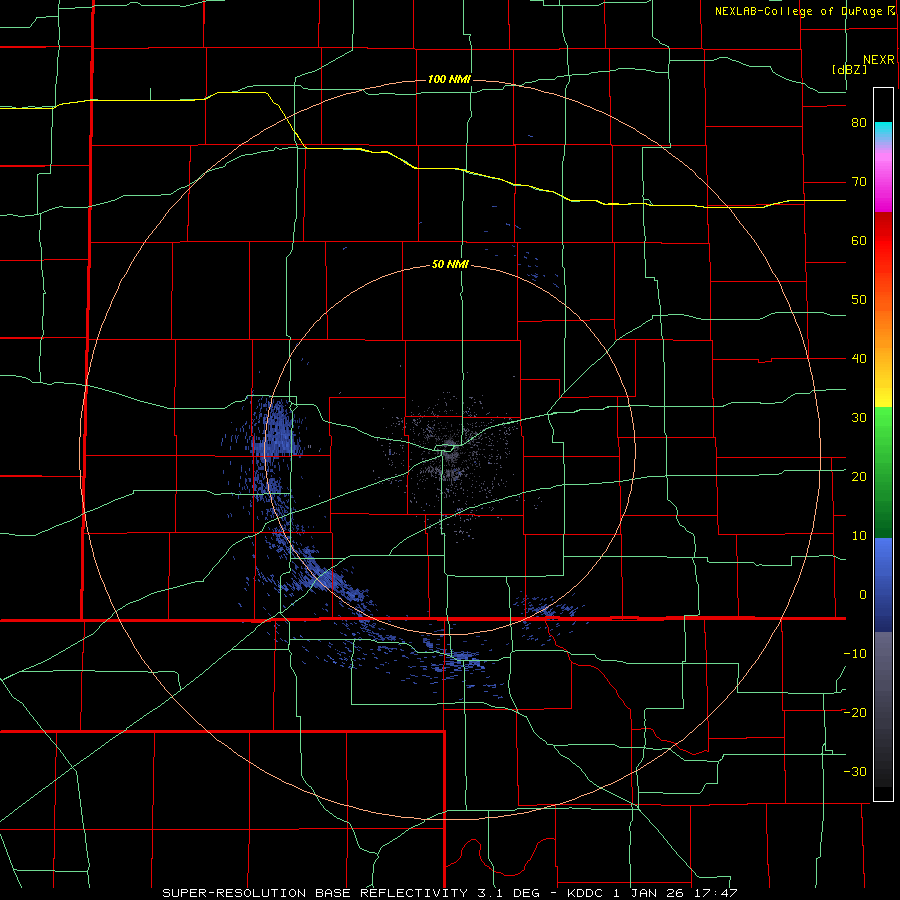Click the -10 value on the dBZ scale
This screenshot has height=900, width=900.
pos(855,654)
